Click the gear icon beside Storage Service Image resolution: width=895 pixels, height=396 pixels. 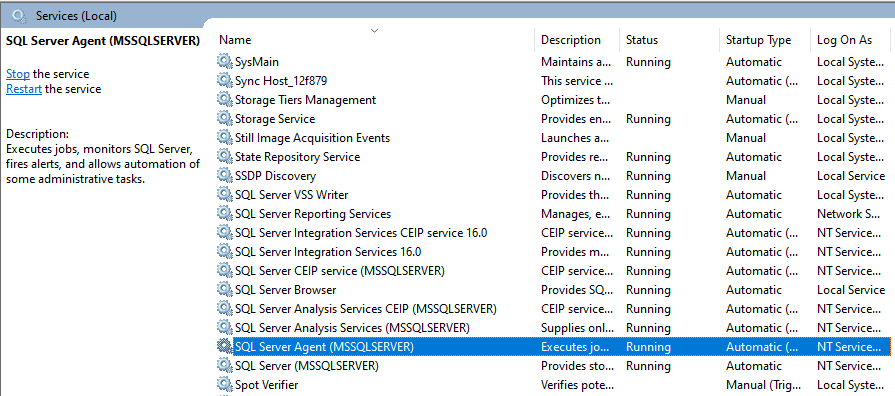(x=225, y=119)
